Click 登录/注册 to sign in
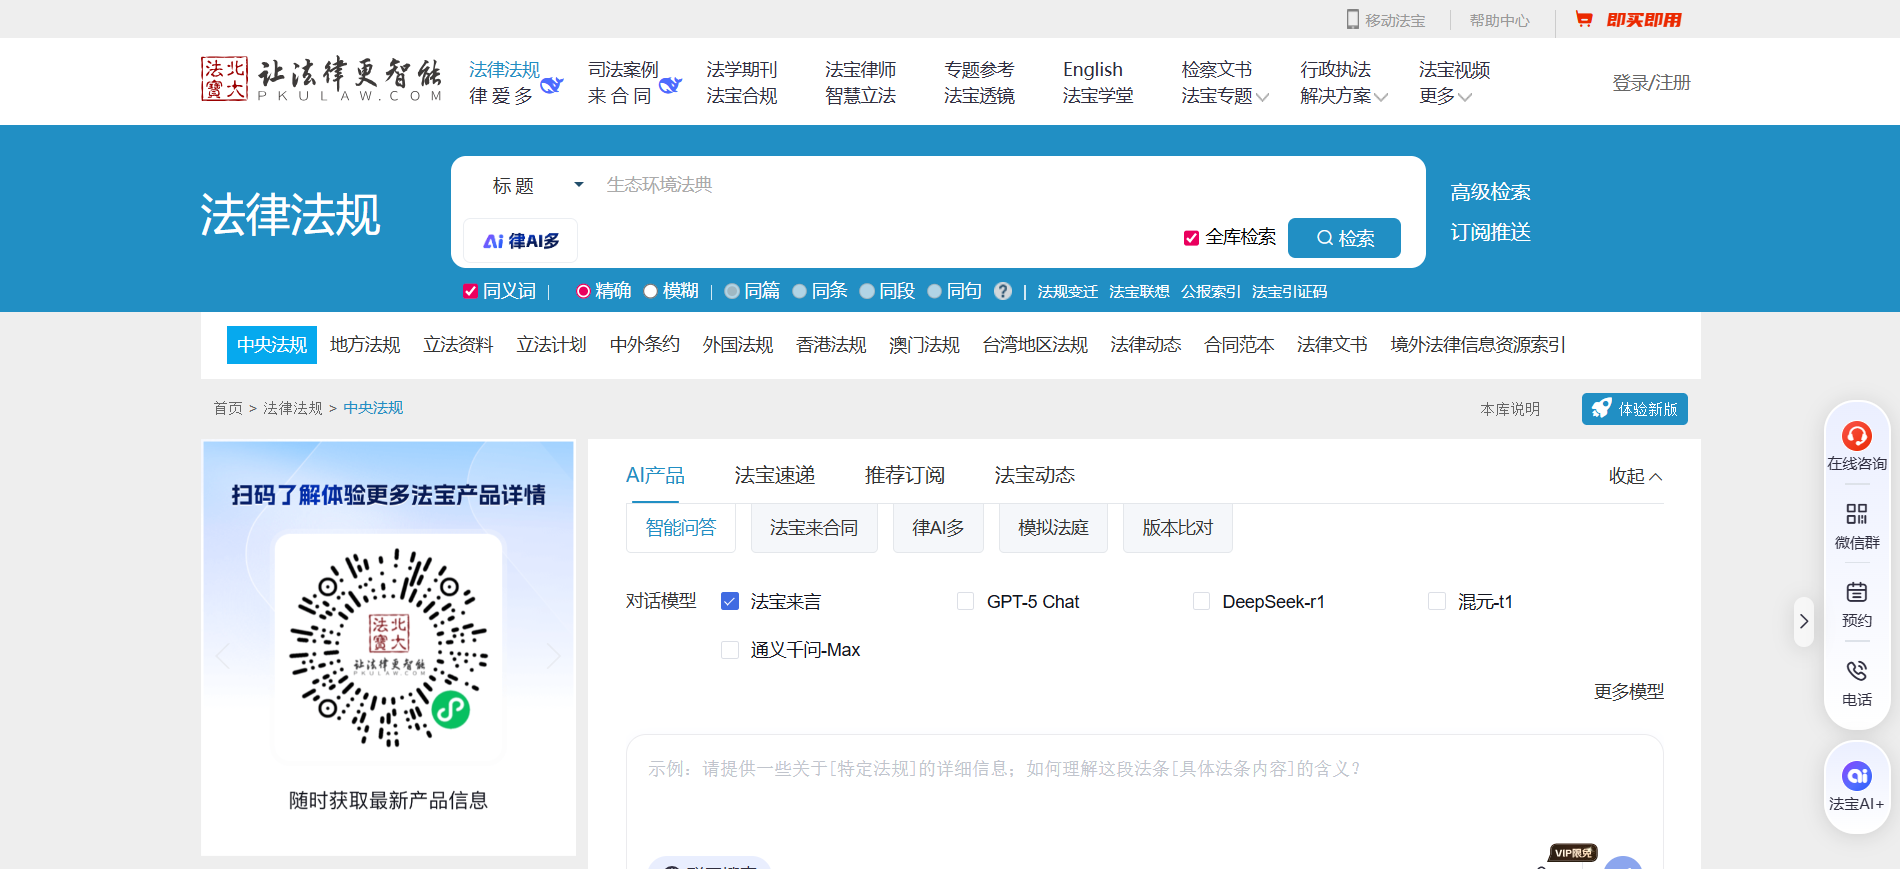The width and height of the screenshot is (1900, 869). (1651, 83)
